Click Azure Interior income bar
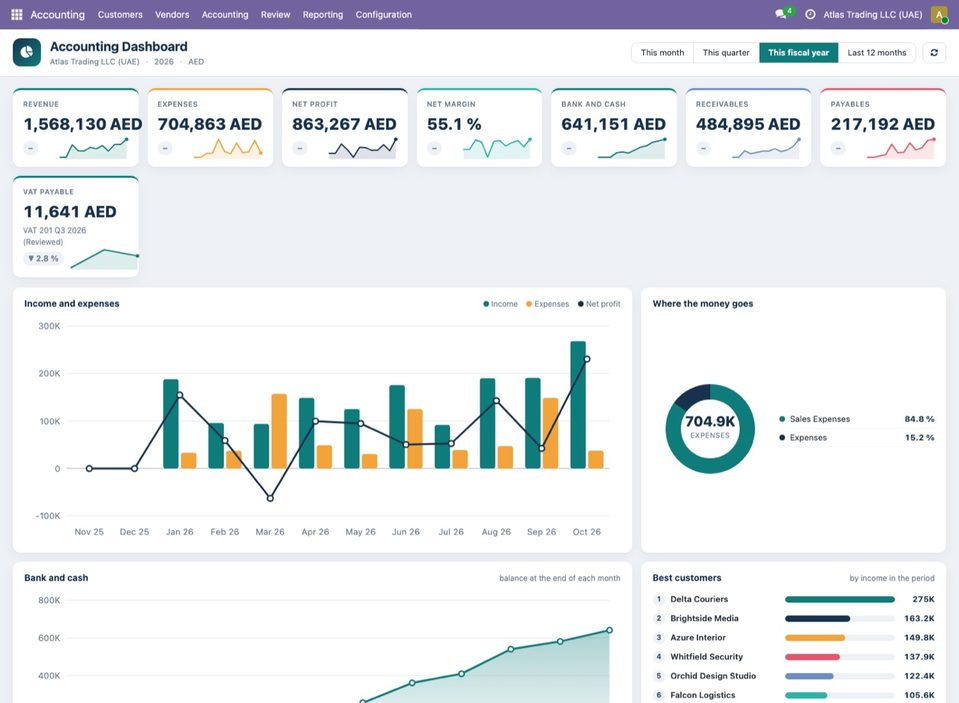 pyautogui.click(x=815, y=638)
